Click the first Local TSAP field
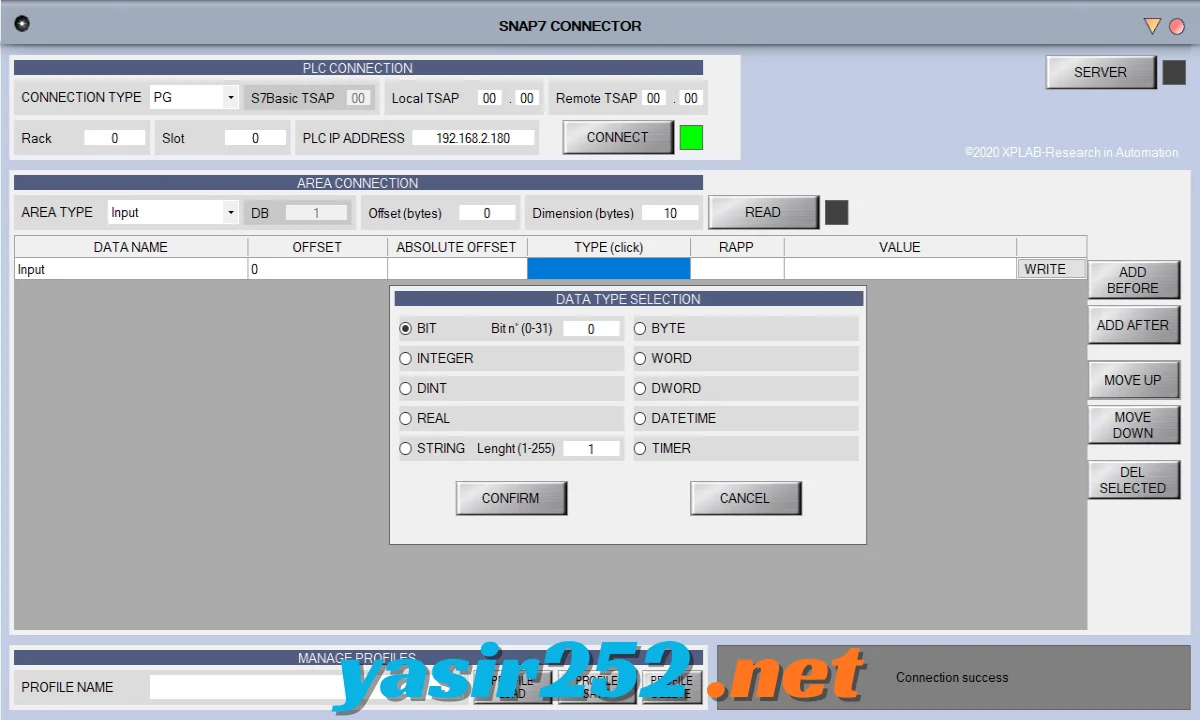 tap(489, 98)
